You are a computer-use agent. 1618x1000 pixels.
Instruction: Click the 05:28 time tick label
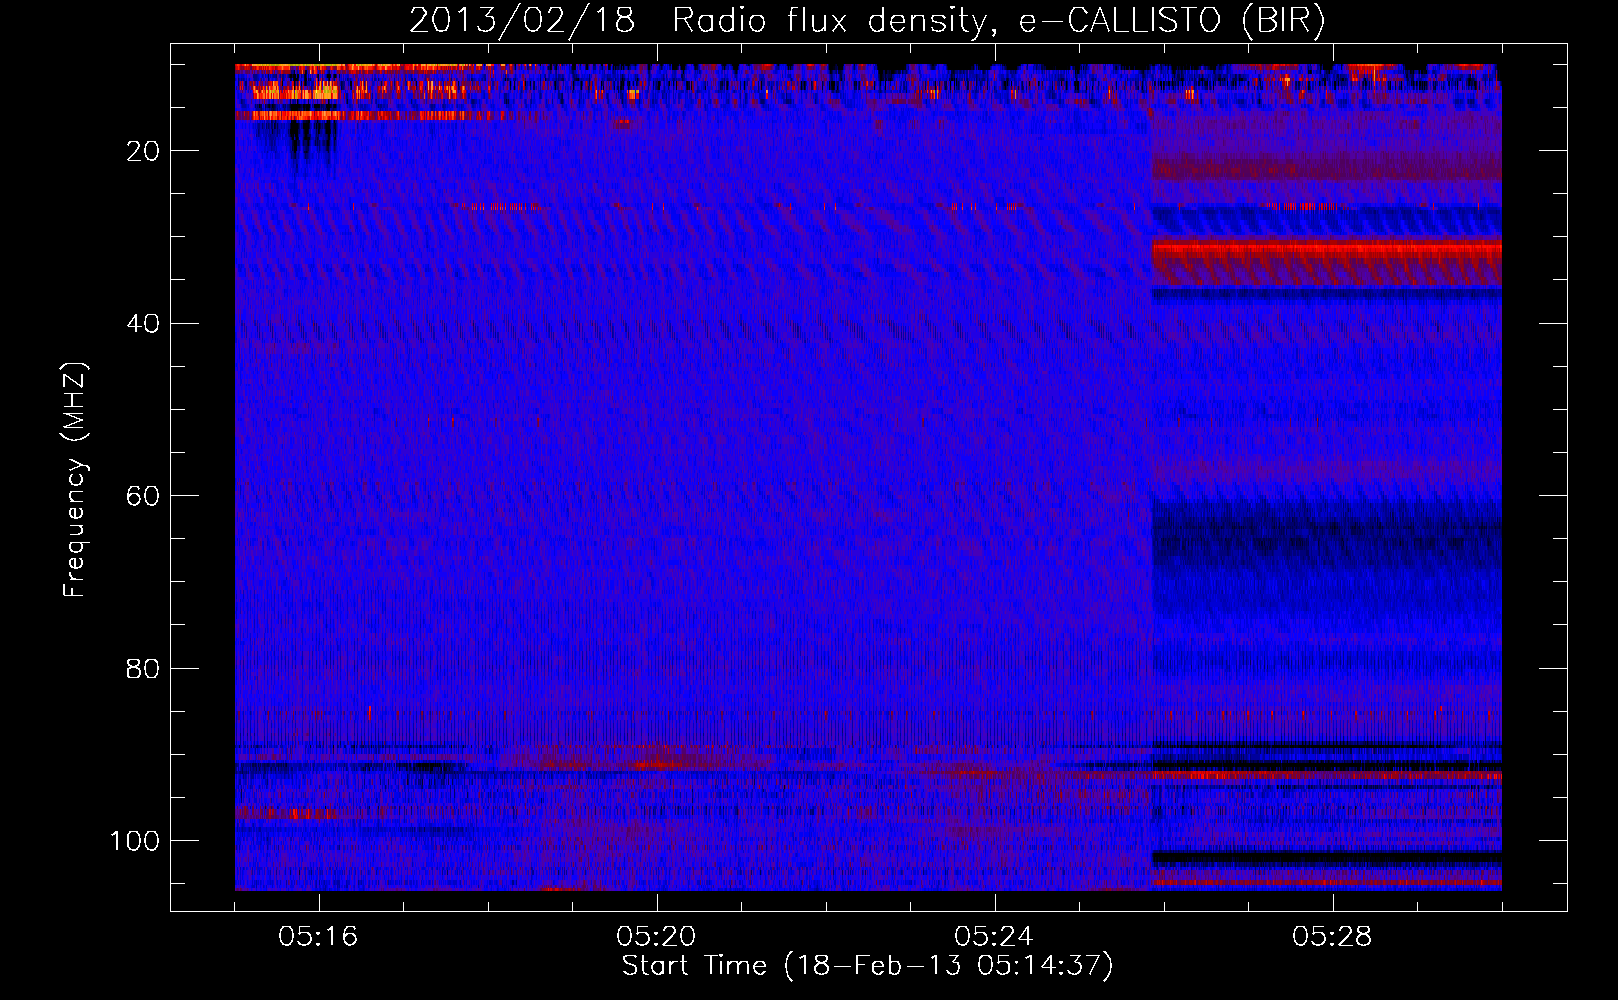click(1332, 937)
